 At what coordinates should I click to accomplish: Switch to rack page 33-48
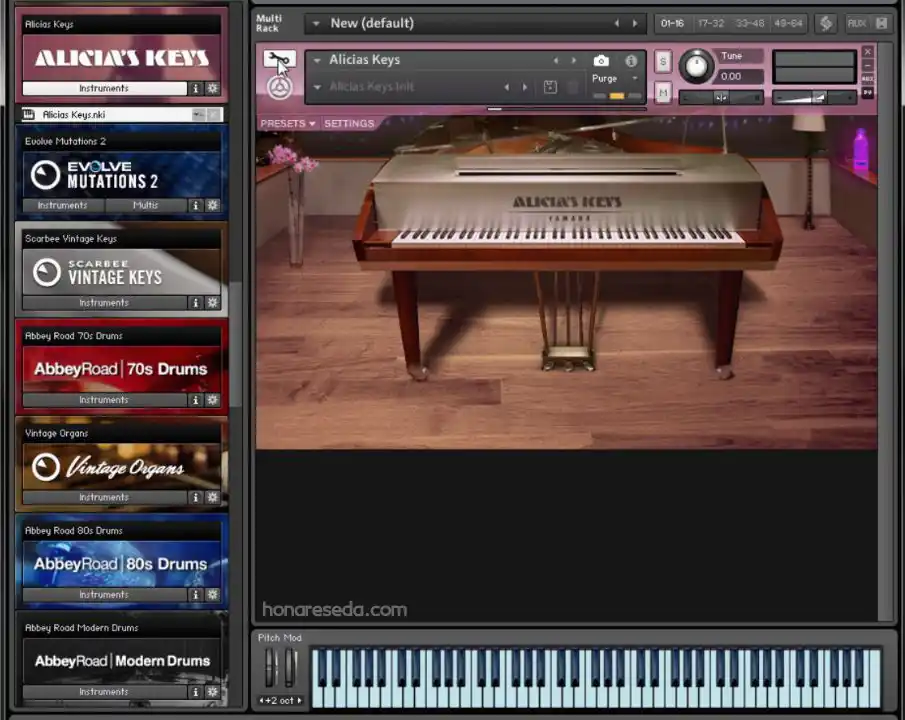(x=750, y=23)
